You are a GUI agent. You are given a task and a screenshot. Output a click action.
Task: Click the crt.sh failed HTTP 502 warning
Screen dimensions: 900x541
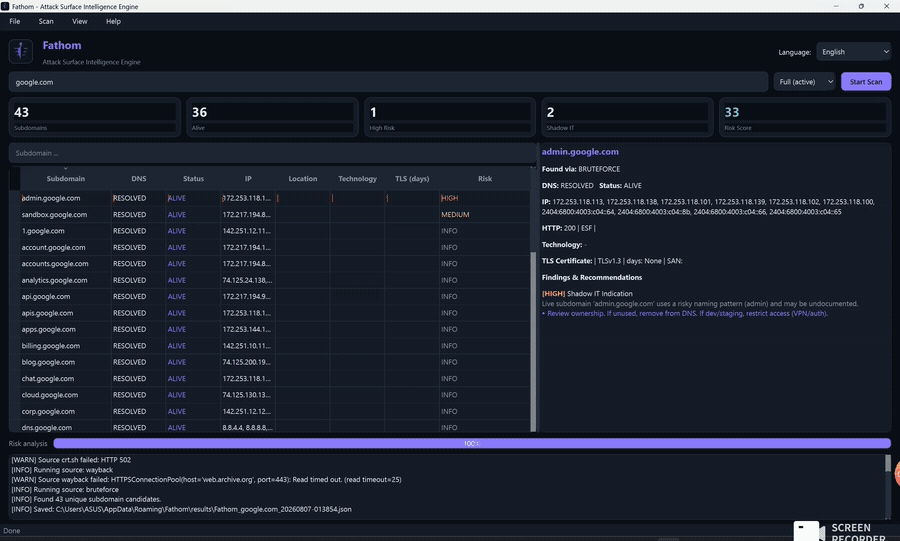[x=71, y=460]
